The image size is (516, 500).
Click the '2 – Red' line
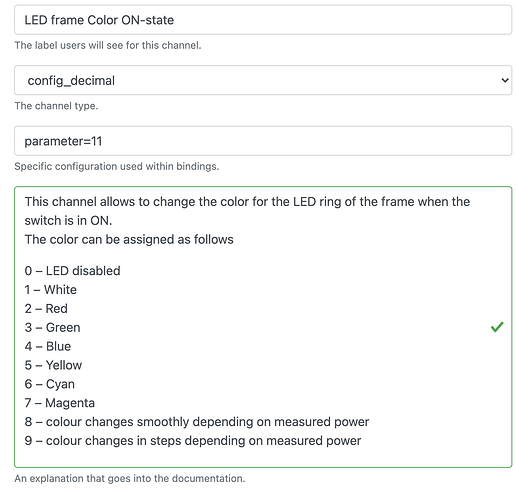click(x=46, y=309)
